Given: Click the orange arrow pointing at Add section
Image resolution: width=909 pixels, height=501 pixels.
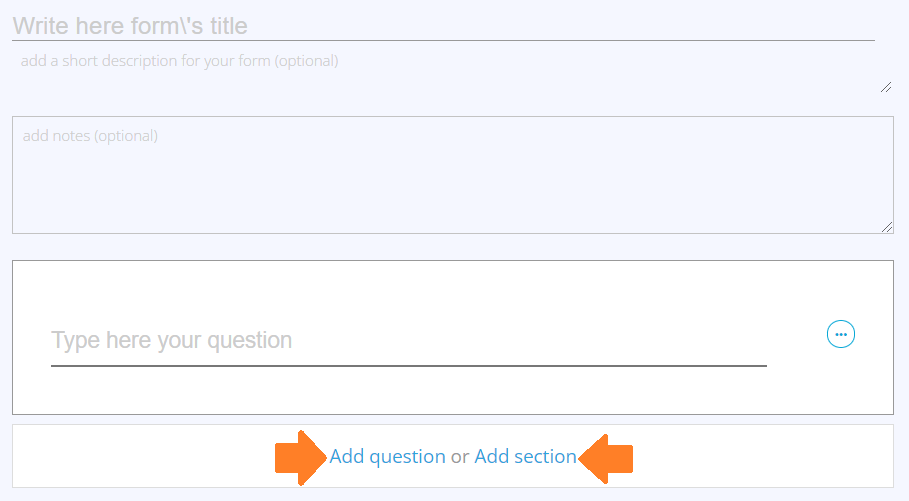Looking at the screenshot, I should point(605,458).
